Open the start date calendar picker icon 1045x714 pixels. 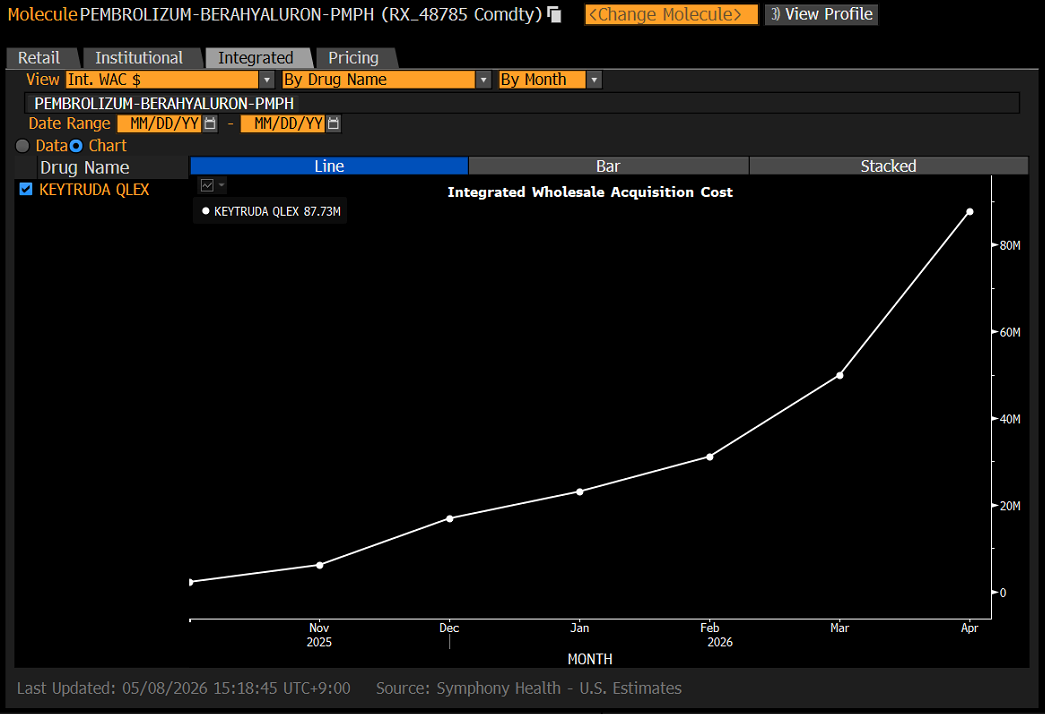(x=210, y=123)
